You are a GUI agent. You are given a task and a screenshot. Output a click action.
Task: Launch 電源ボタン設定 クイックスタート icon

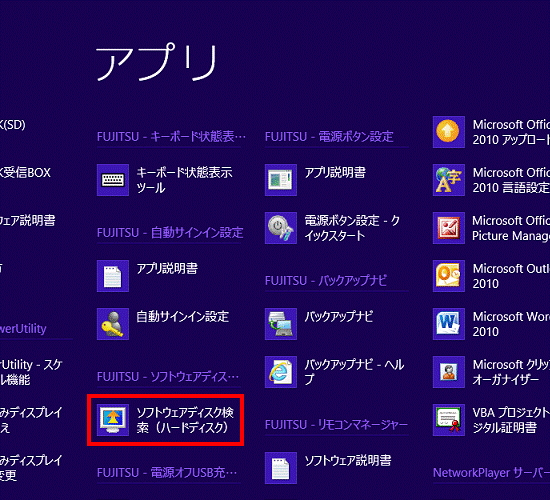point(281,228)
